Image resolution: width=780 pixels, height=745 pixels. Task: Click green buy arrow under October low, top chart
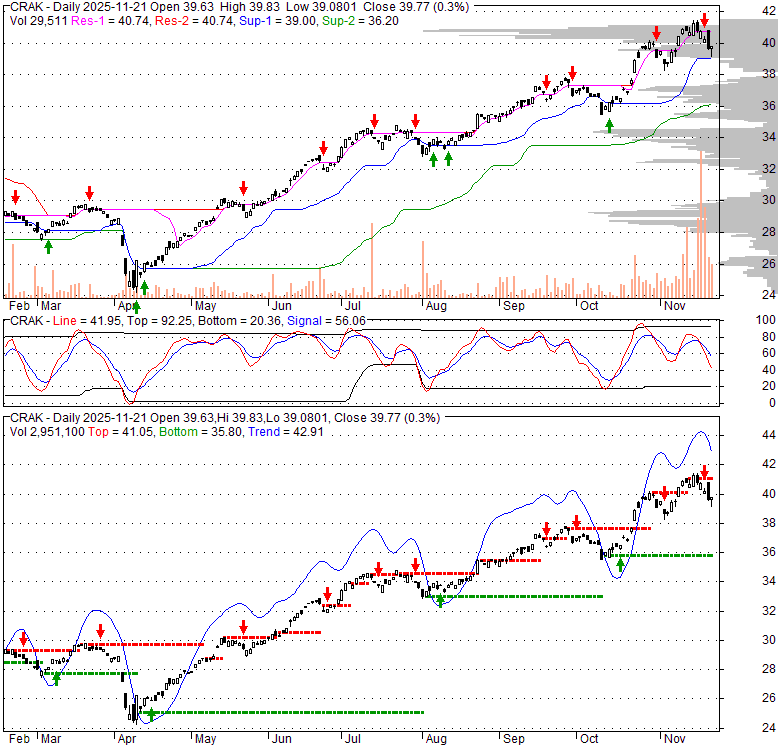[x=609, y=126]
